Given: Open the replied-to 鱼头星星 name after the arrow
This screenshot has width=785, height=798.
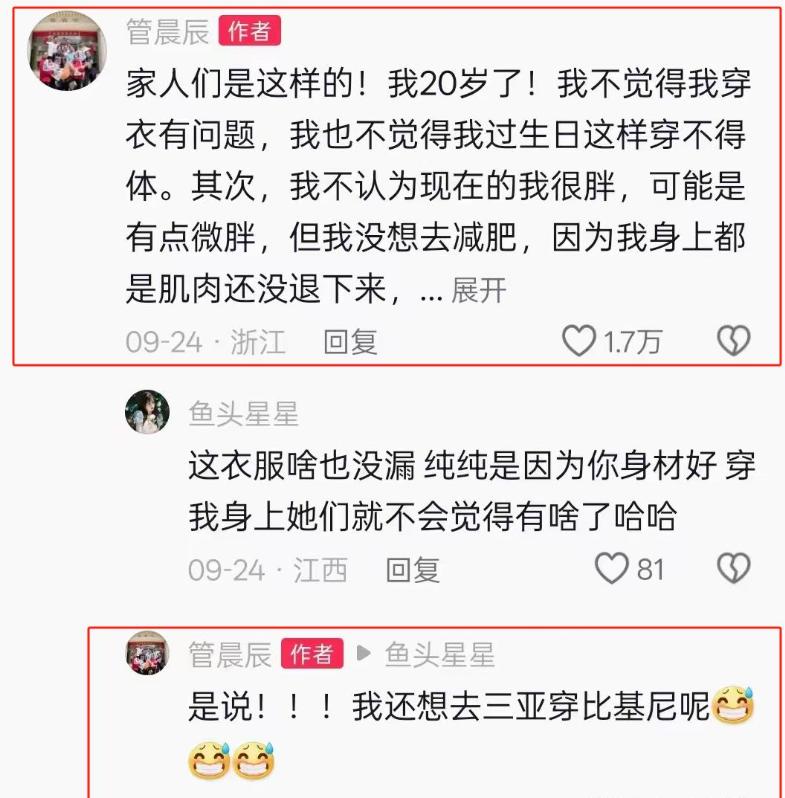Looking at the screenshot, I should tap(440, 654).
